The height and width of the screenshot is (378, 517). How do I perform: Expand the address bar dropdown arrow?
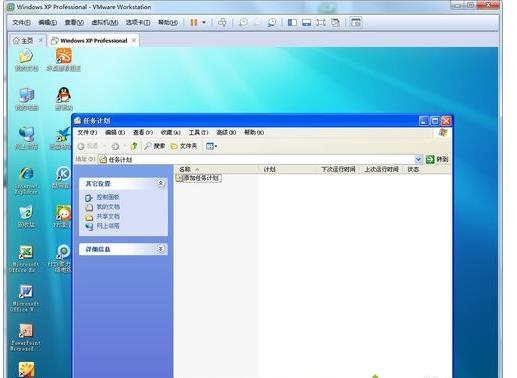coord(418,159)
